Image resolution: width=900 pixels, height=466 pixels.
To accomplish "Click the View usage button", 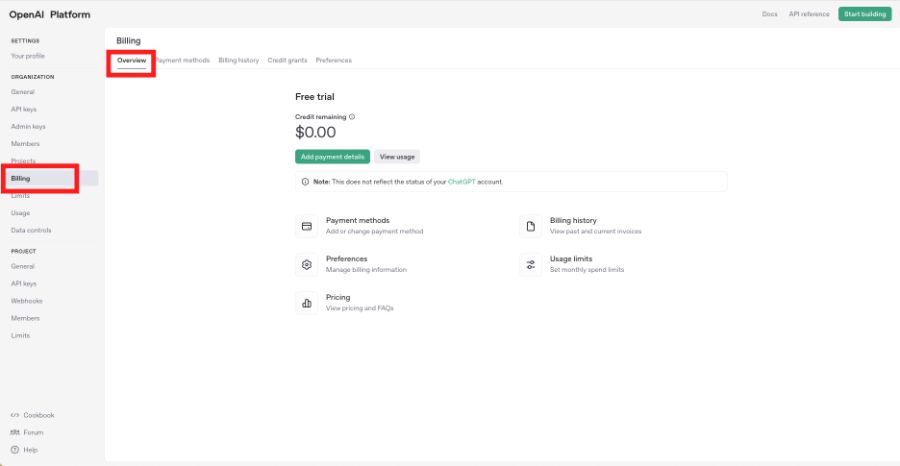I will pyautogui.click(x=397, y=157).
